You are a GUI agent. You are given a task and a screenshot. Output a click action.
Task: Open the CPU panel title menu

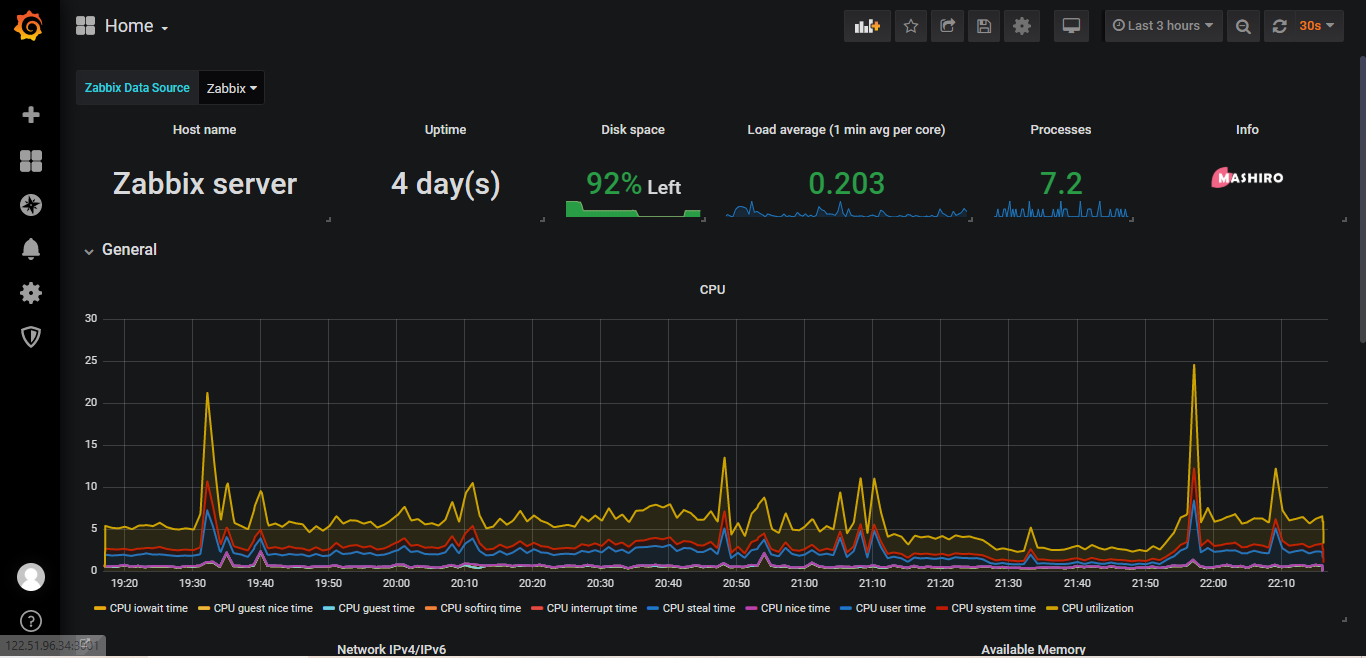click(712, 290)
